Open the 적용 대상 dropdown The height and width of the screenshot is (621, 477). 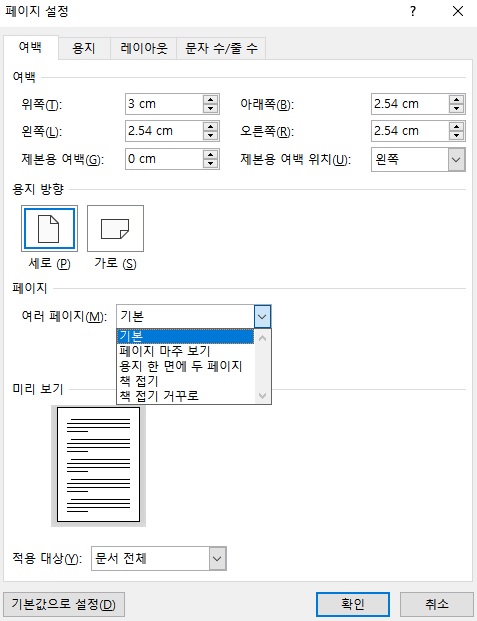[217, 558]
